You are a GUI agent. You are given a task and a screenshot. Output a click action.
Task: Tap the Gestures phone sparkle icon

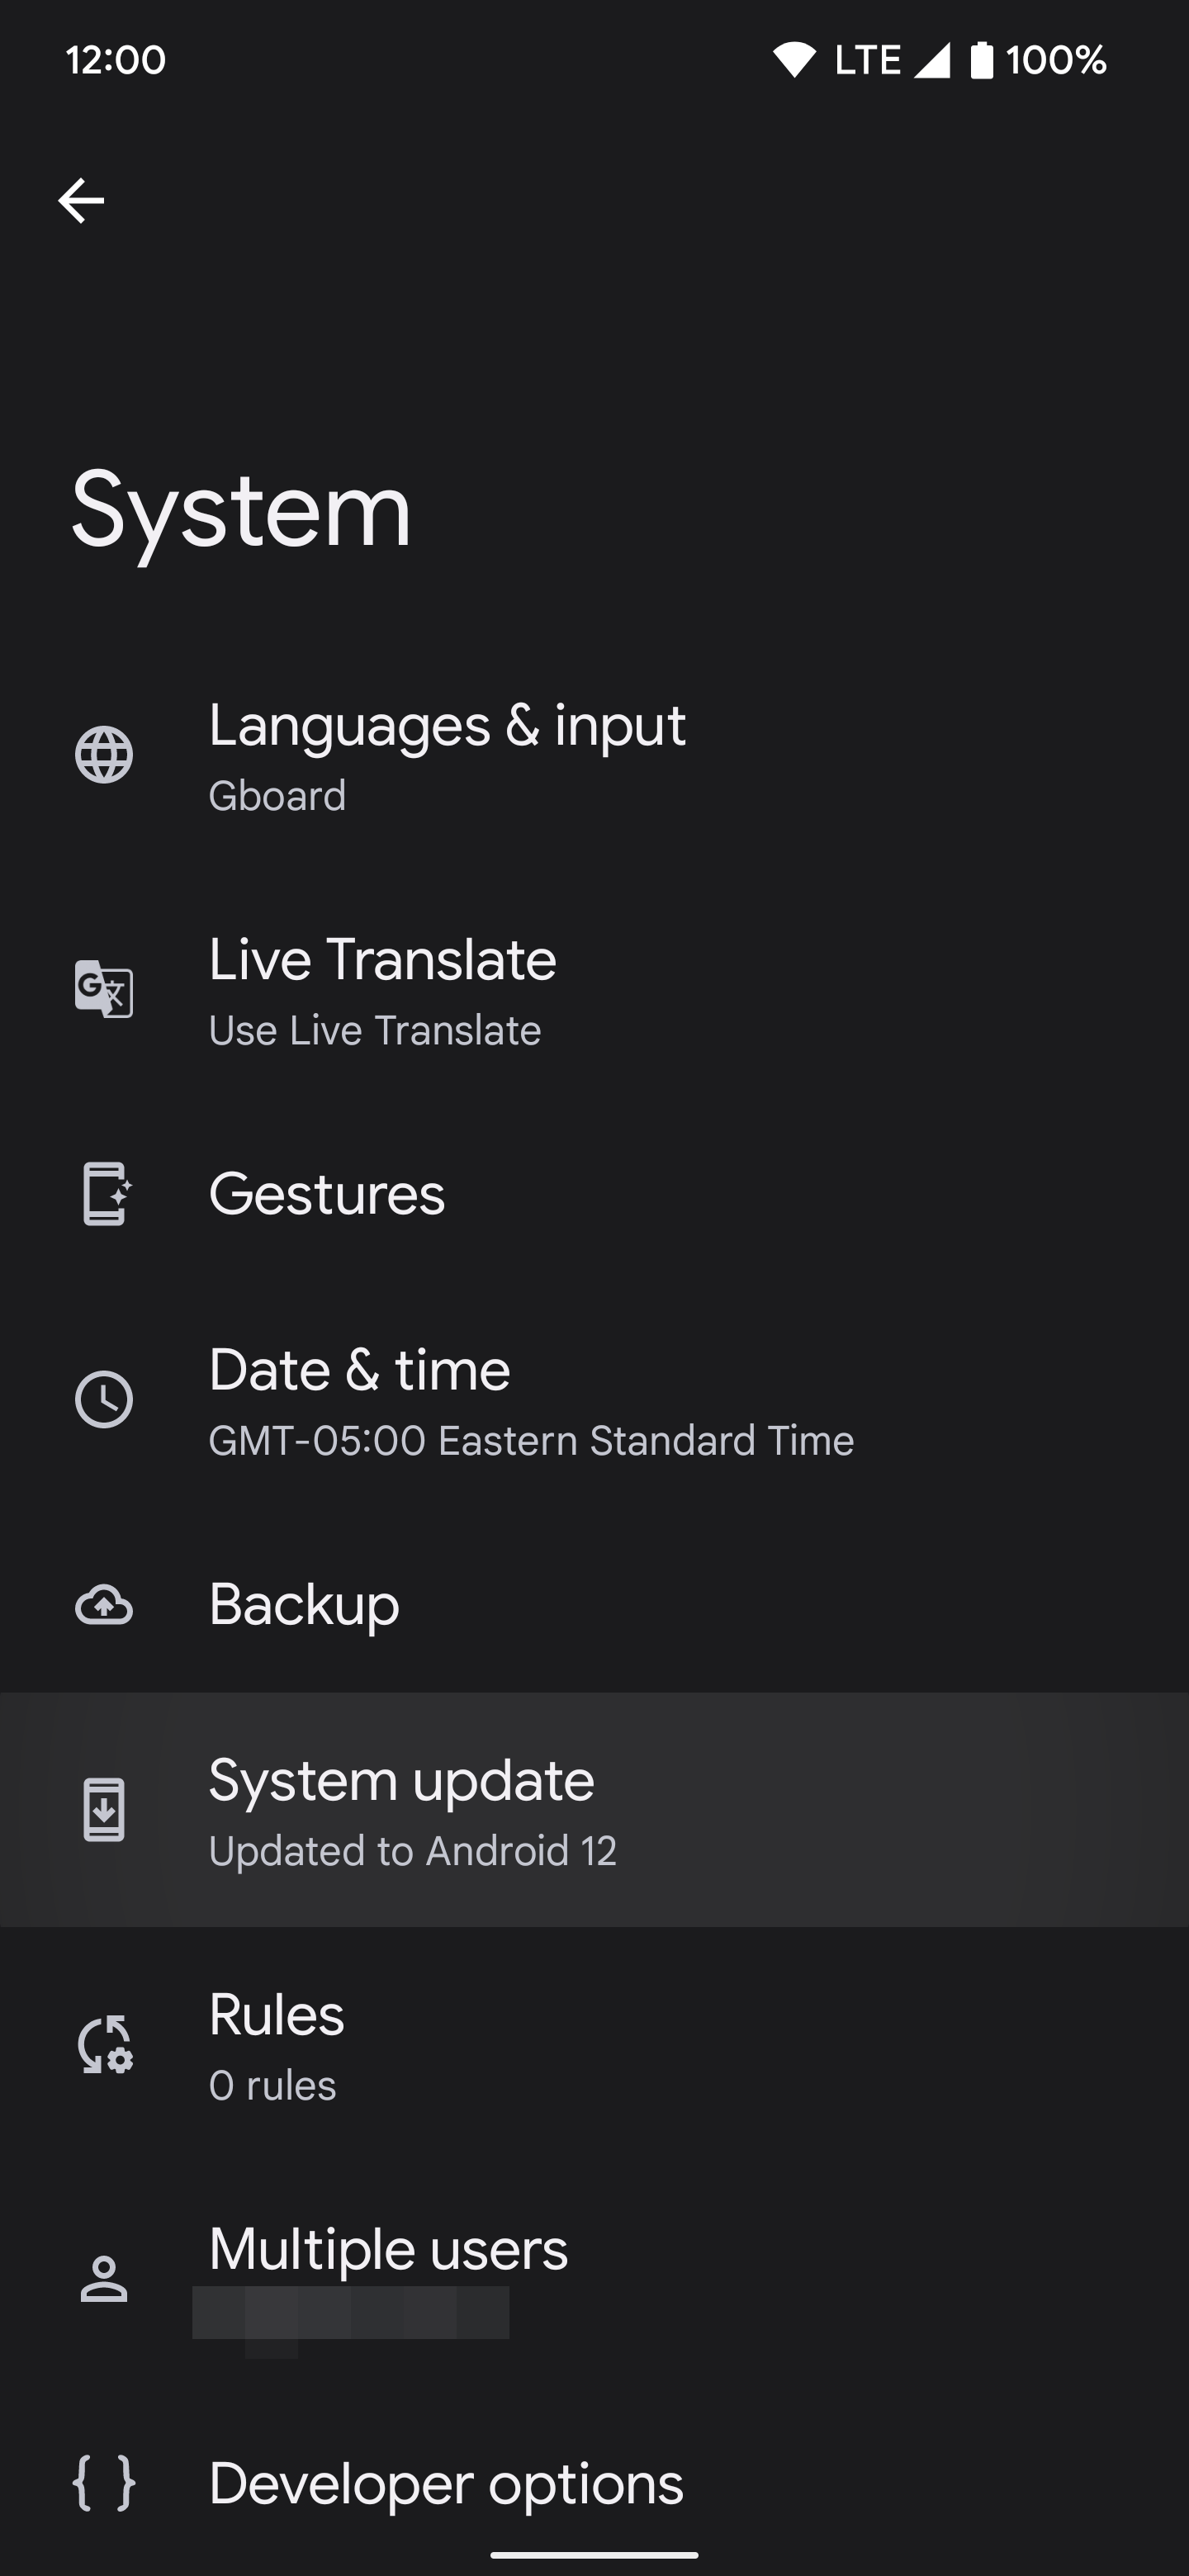104,1193
